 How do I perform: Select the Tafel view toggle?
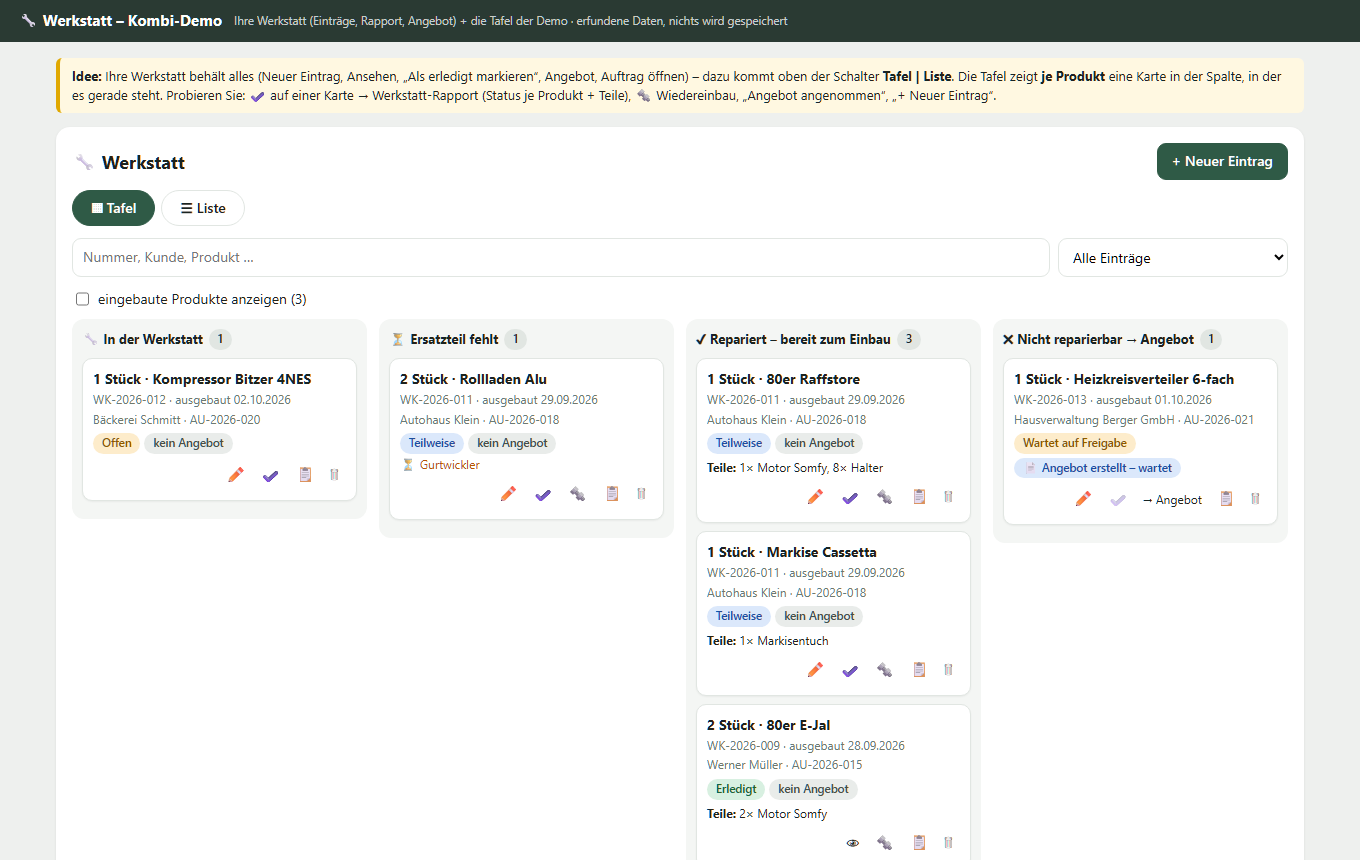pyautogui.click(x=114, y=208)
